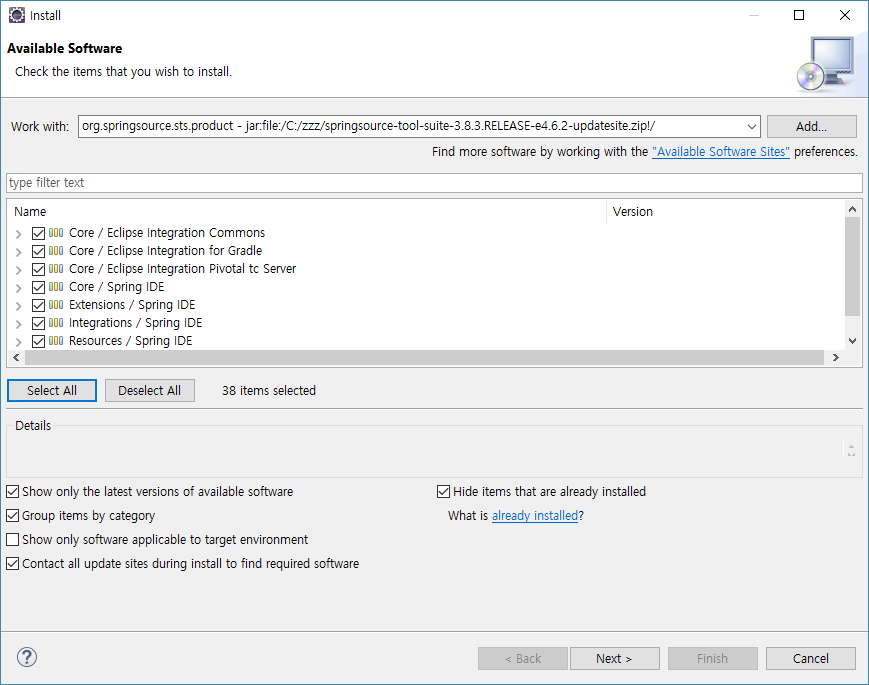The image size is (869, 685).
Task: Click the horizontal scrollbar thumb of software list
Action: [x=425, y=357]
